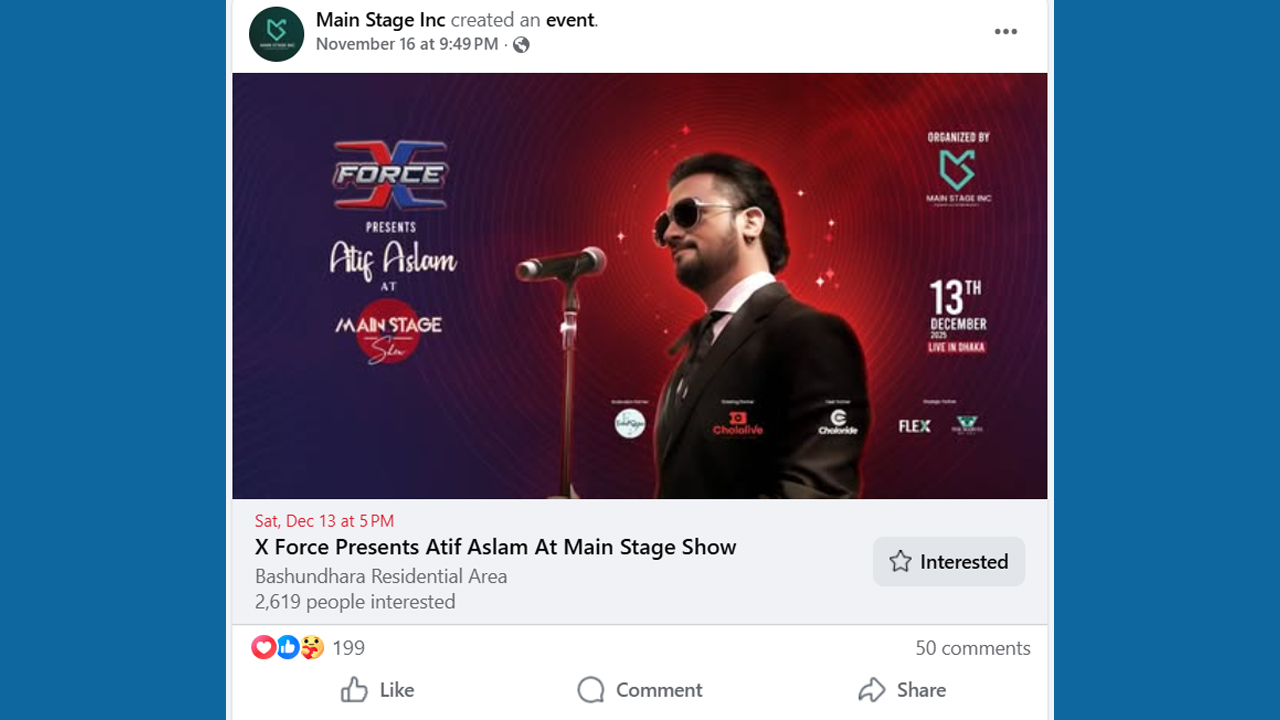View the 50 comments
Screen dimensions: 1280x720
tap(972, 648)
